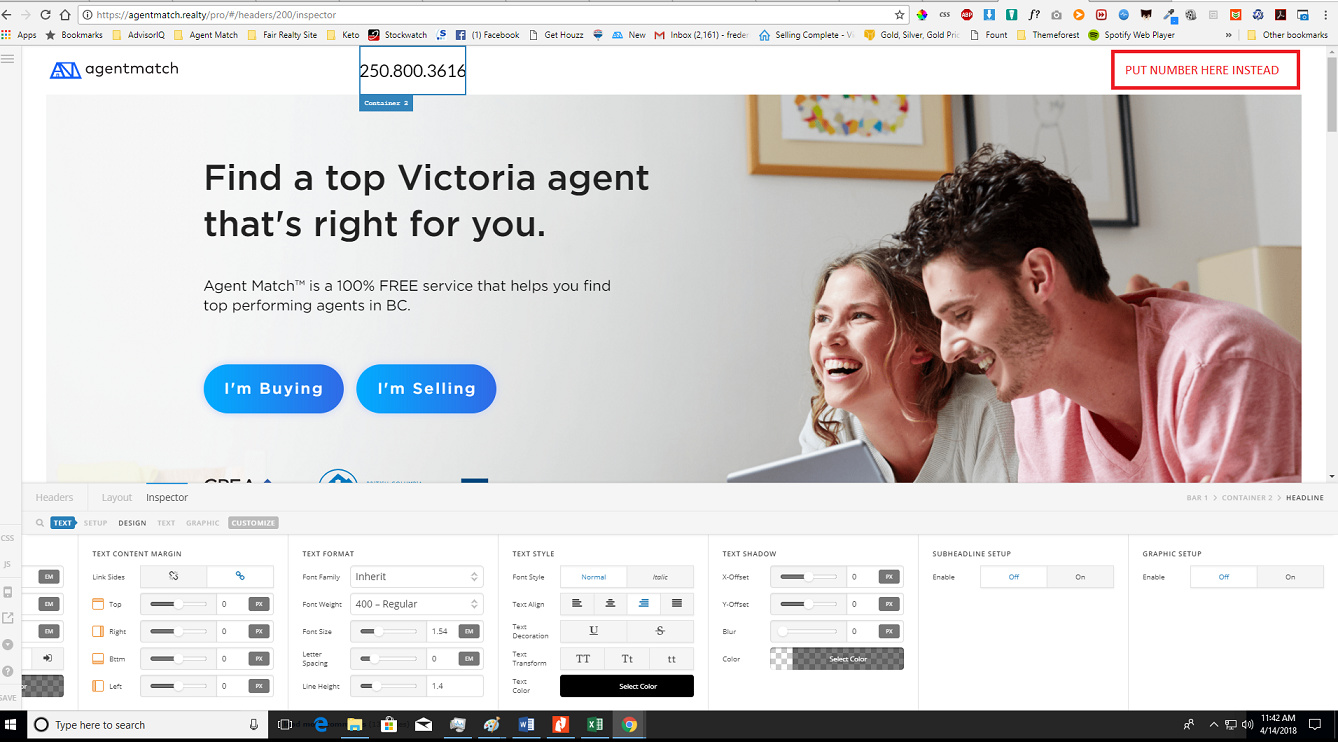The height and width of the screenshot is (742, 1338).
Task: Switch to the Layout tab
Action: click(x=116, y=497)
